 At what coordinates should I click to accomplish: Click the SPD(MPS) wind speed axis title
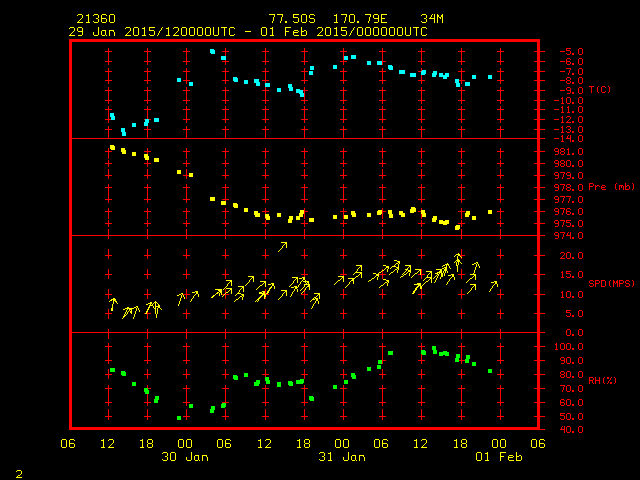tap(611, 283)
